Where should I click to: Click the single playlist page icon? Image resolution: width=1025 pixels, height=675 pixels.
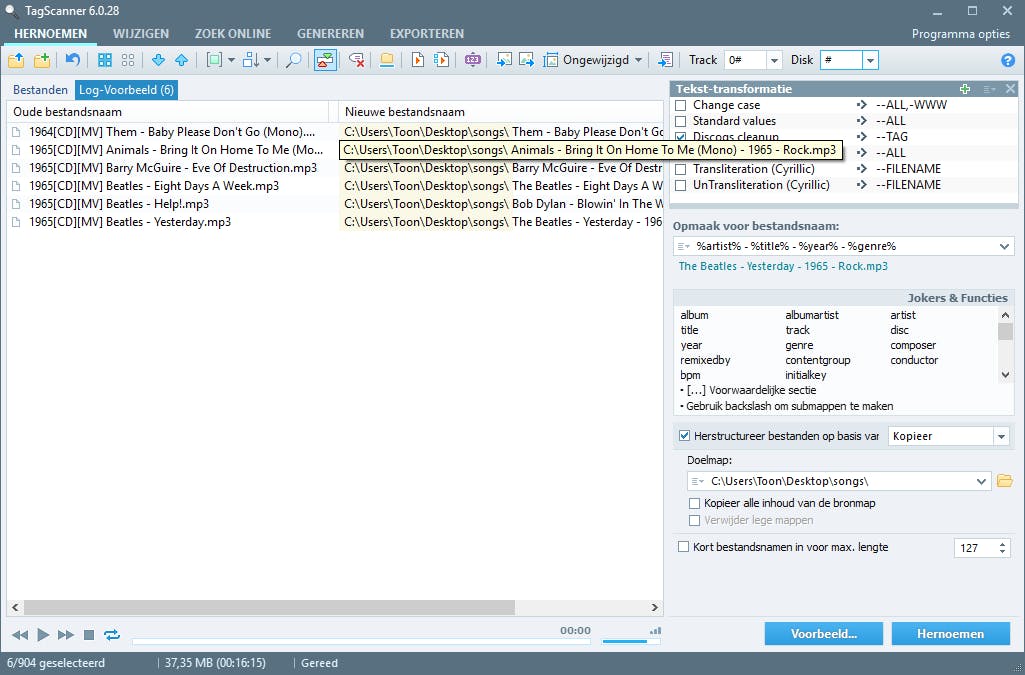tap(417, 60)
